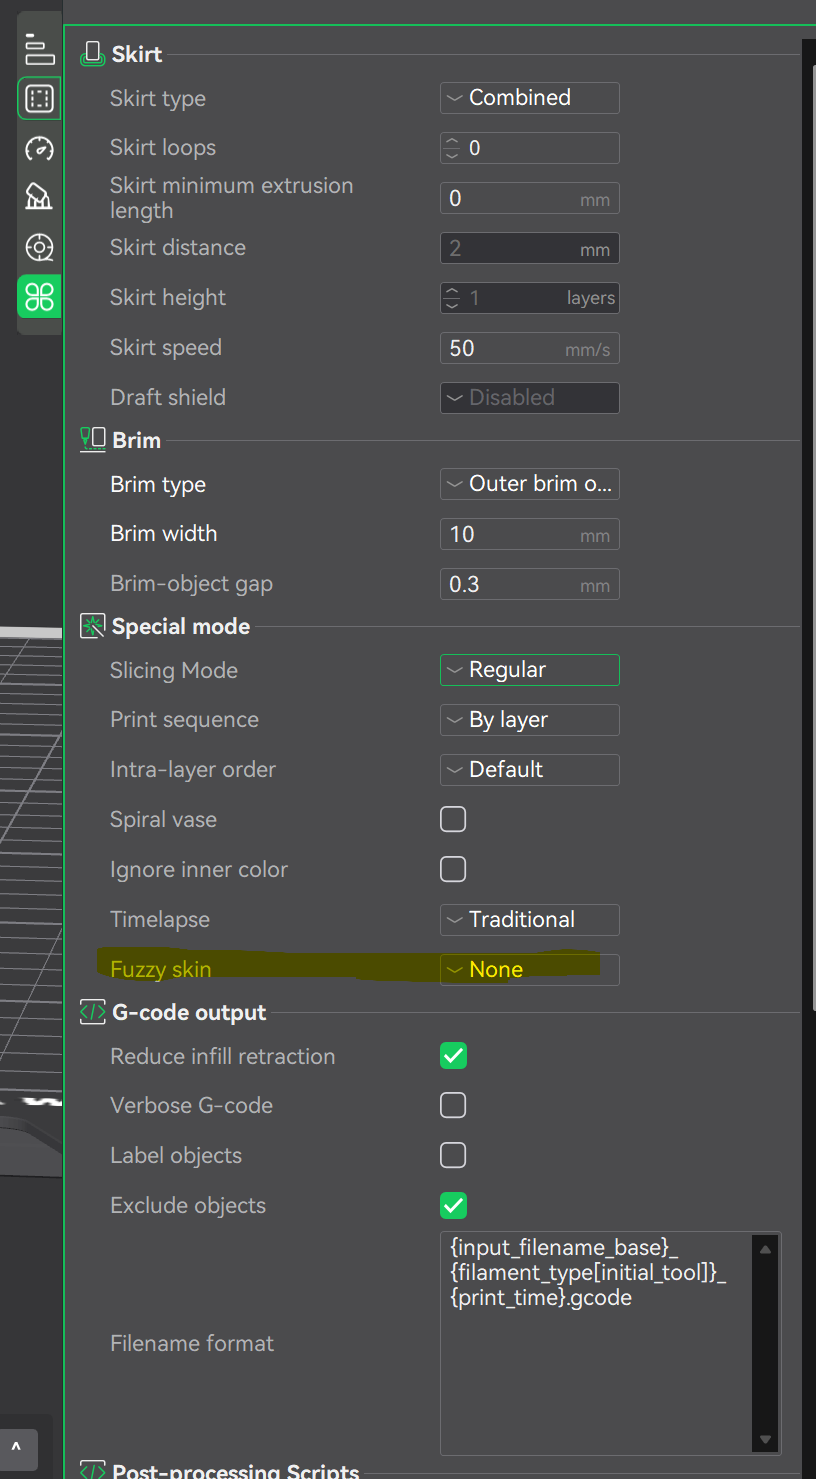Open the Fuzzy skin dropdown
Viewport: 816px width, 1479px height.
(529, 970)
